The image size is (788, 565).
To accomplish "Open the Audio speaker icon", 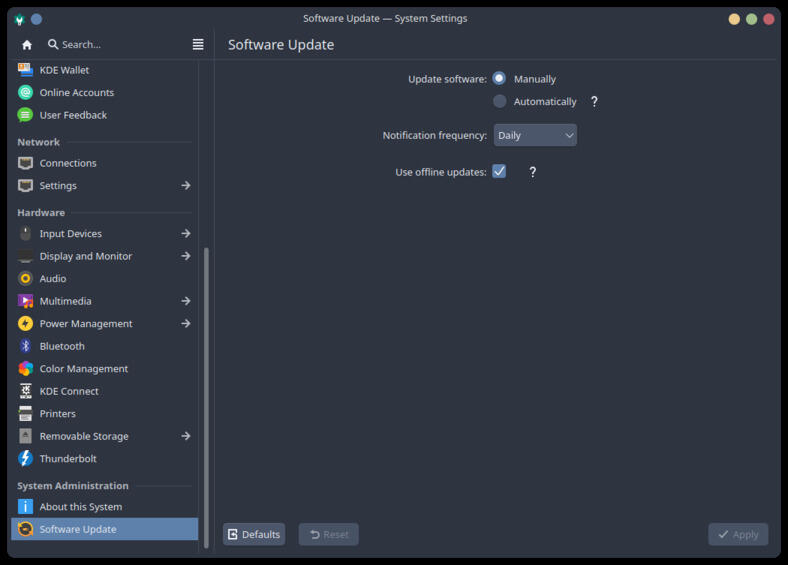I will coord(25,278).
